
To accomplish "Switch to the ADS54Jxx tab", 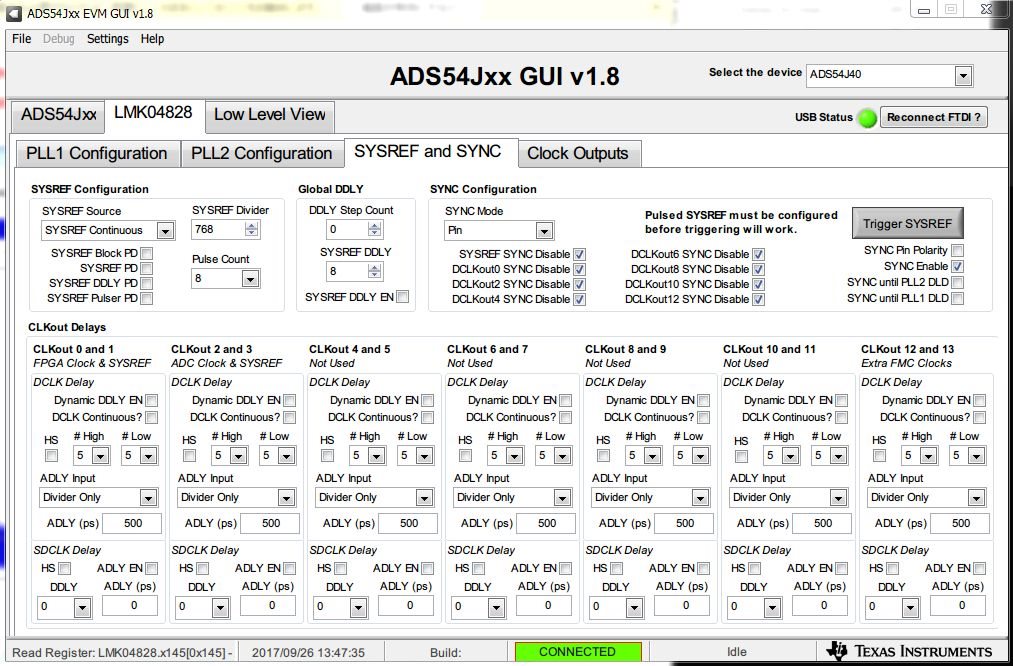I will pyautogui.click(x=58, y=115).
